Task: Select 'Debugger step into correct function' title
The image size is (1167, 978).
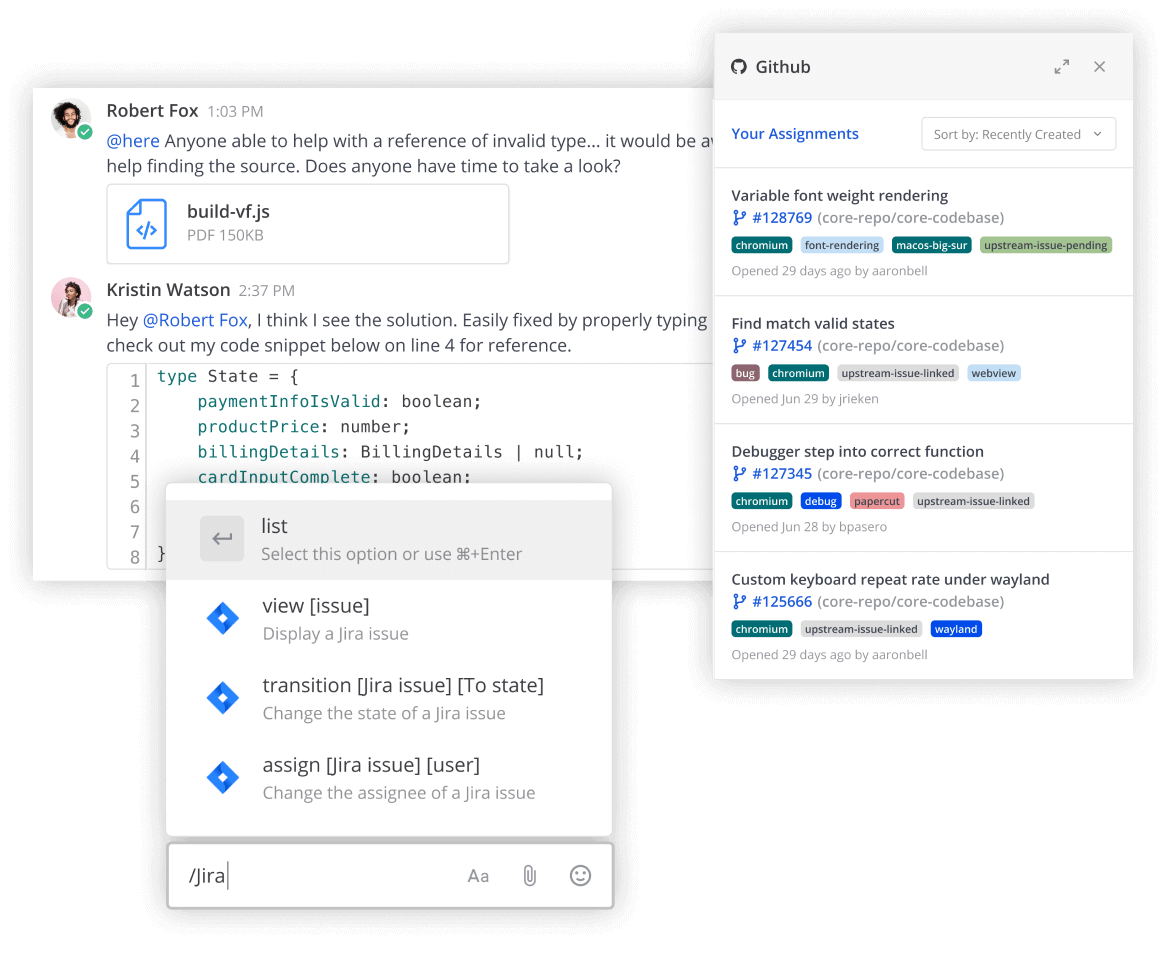Action: tap(857, 452)
